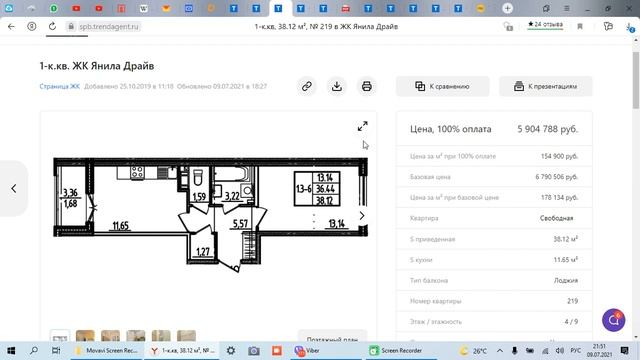
Task: Open the browser menu hamburger icon
Action: pos(567,8)
